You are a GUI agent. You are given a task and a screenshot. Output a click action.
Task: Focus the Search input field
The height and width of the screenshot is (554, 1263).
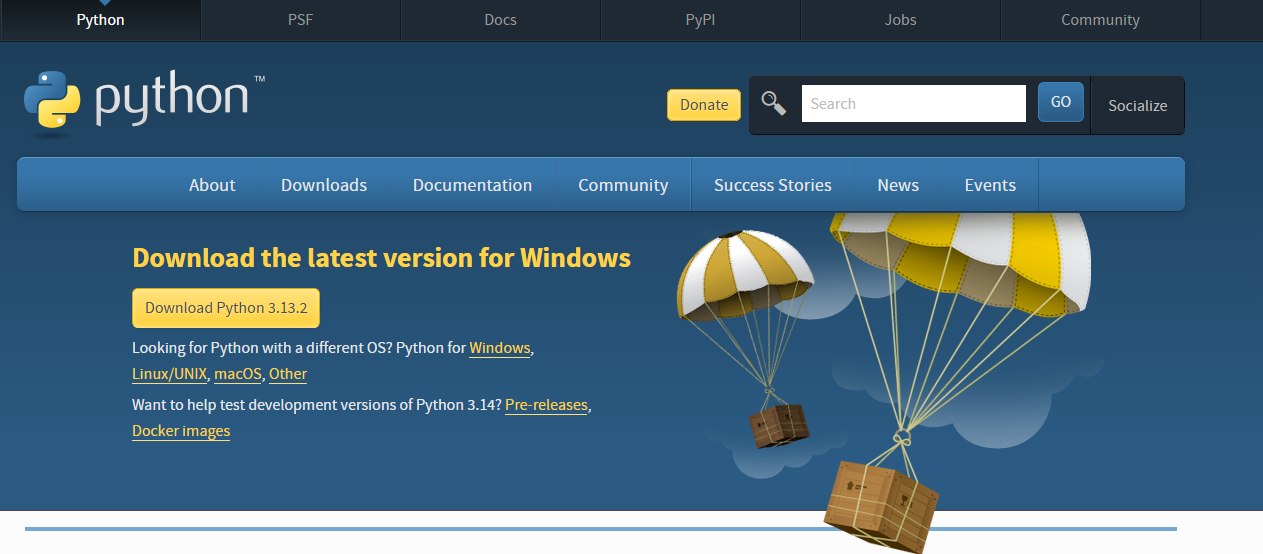click(x=914, y=104)
